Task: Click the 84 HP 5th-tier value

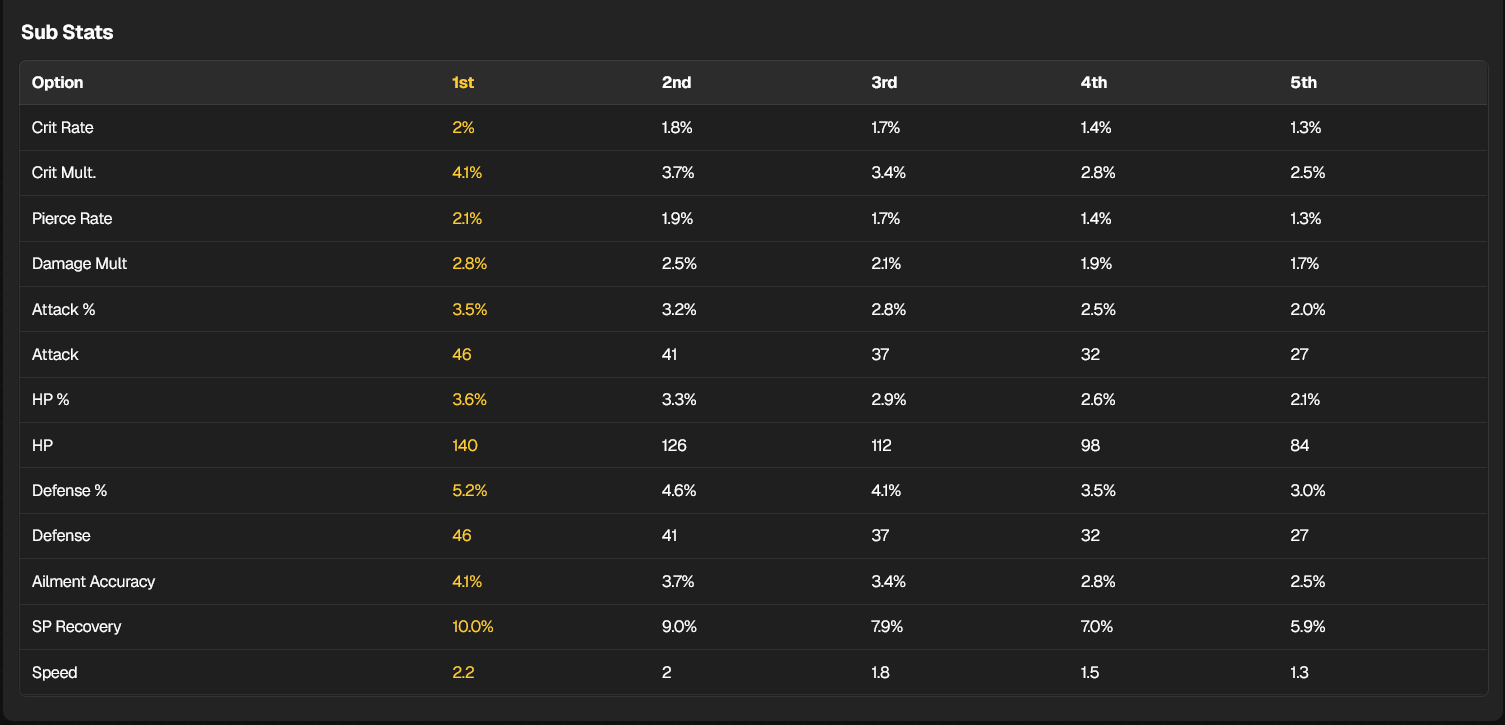Action: 1300,445
